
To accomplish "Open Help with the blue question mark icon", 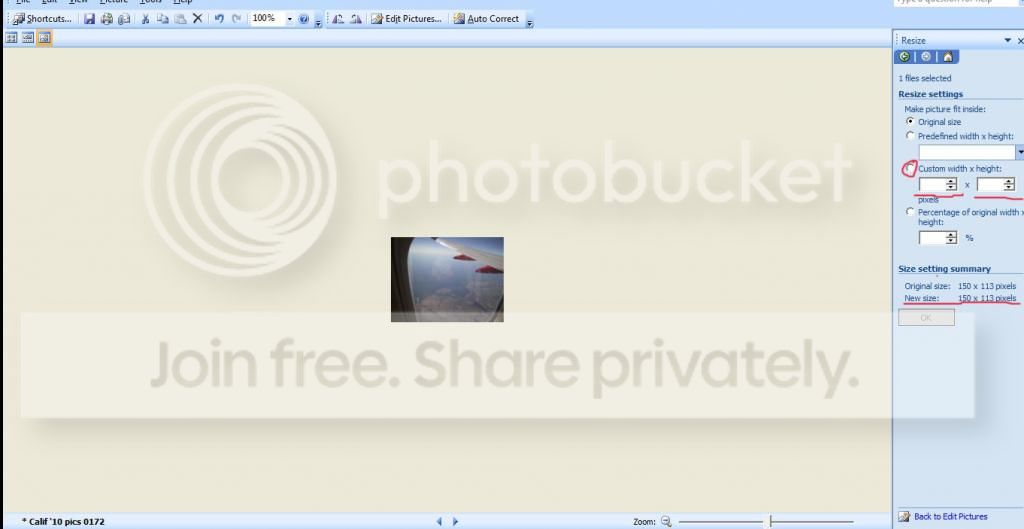I will (304, 19).
